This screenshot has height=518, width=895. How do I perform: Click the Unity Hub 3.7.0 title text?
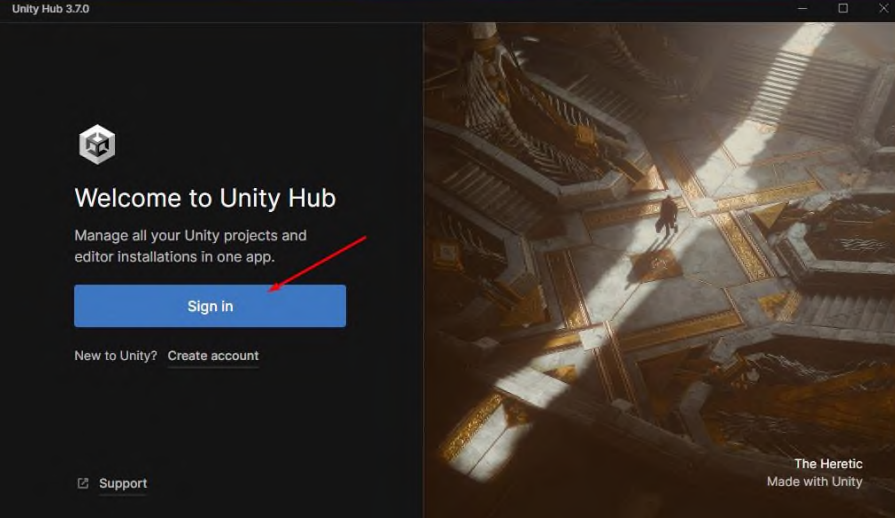pyautogui.click(x=50, y=9)
